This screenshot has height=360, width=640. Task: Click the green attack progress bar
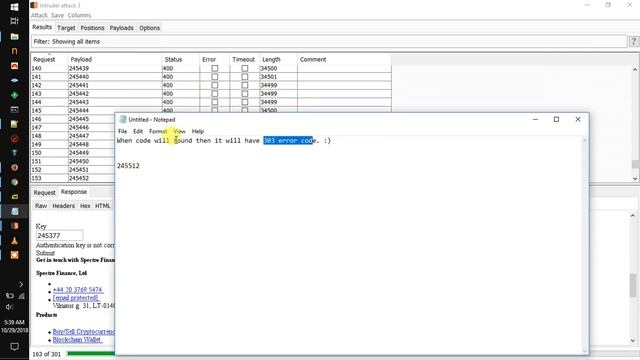point(91,353)
